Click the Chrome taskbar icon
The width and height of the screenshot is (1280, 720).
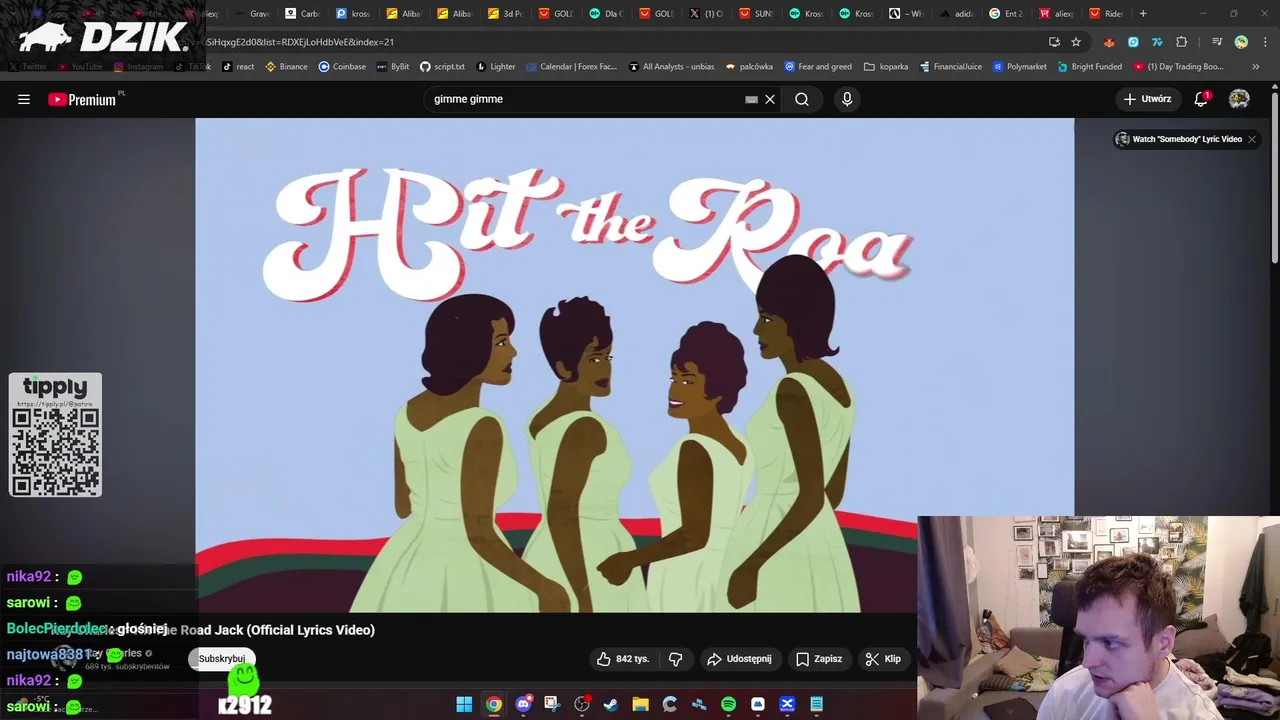click(494, 704)
